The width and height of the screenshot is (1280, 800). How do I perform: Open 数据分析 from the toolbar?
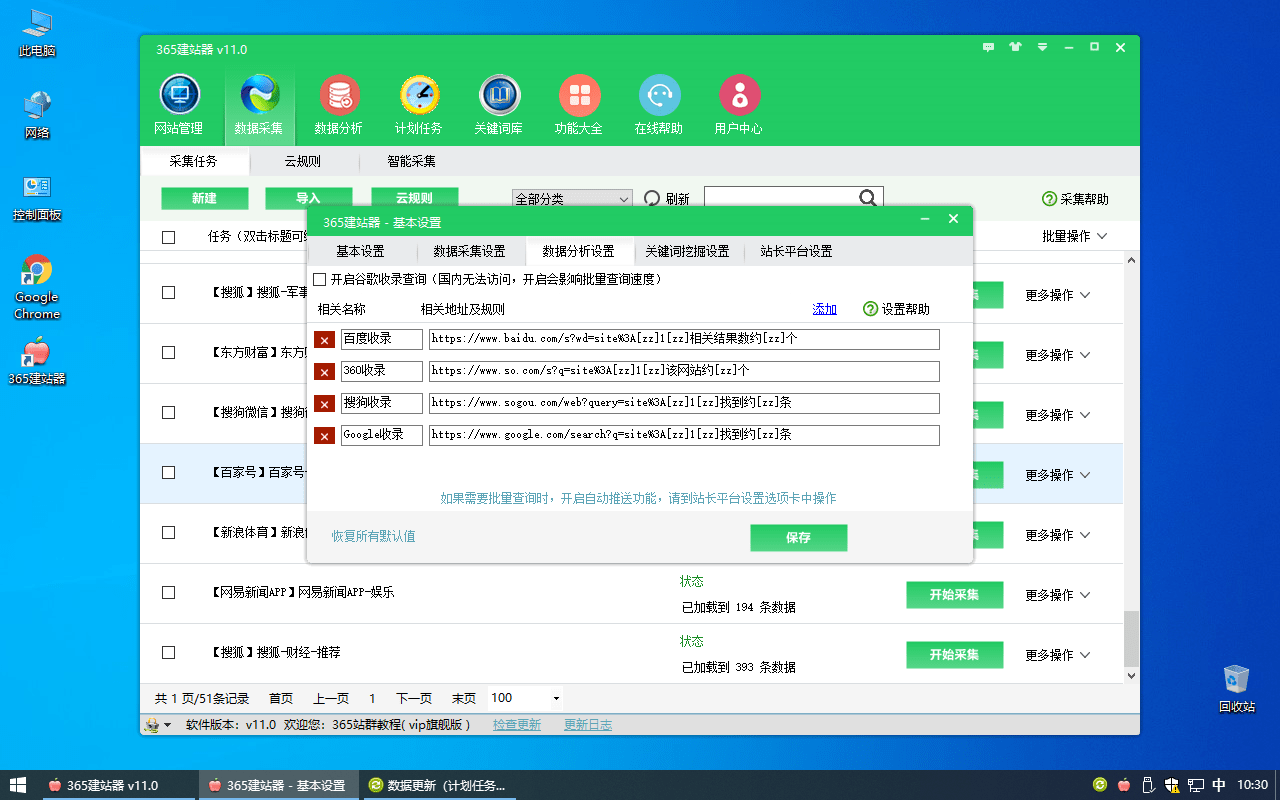click(x=339, y=105)
